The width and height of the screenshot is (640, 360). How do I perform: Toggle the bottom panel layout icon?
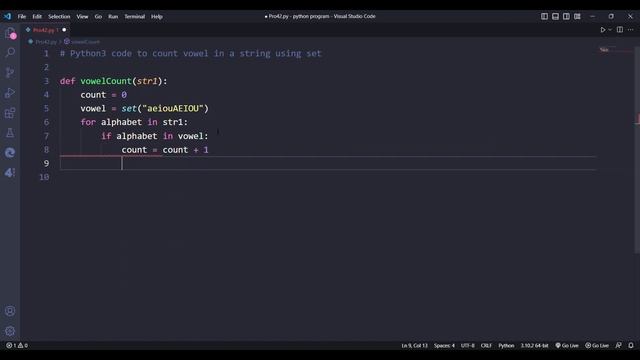tap(556, 16)
